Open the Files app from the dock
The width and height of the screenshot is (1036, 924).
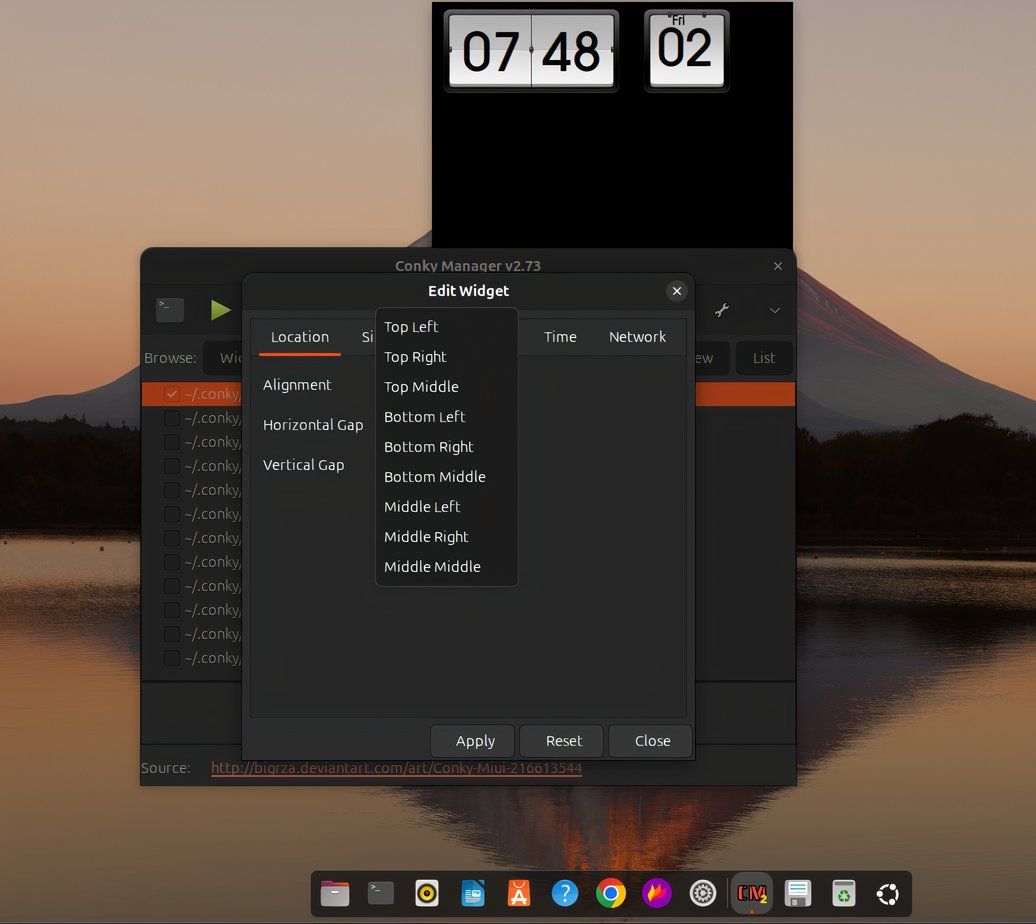(334, 893)
